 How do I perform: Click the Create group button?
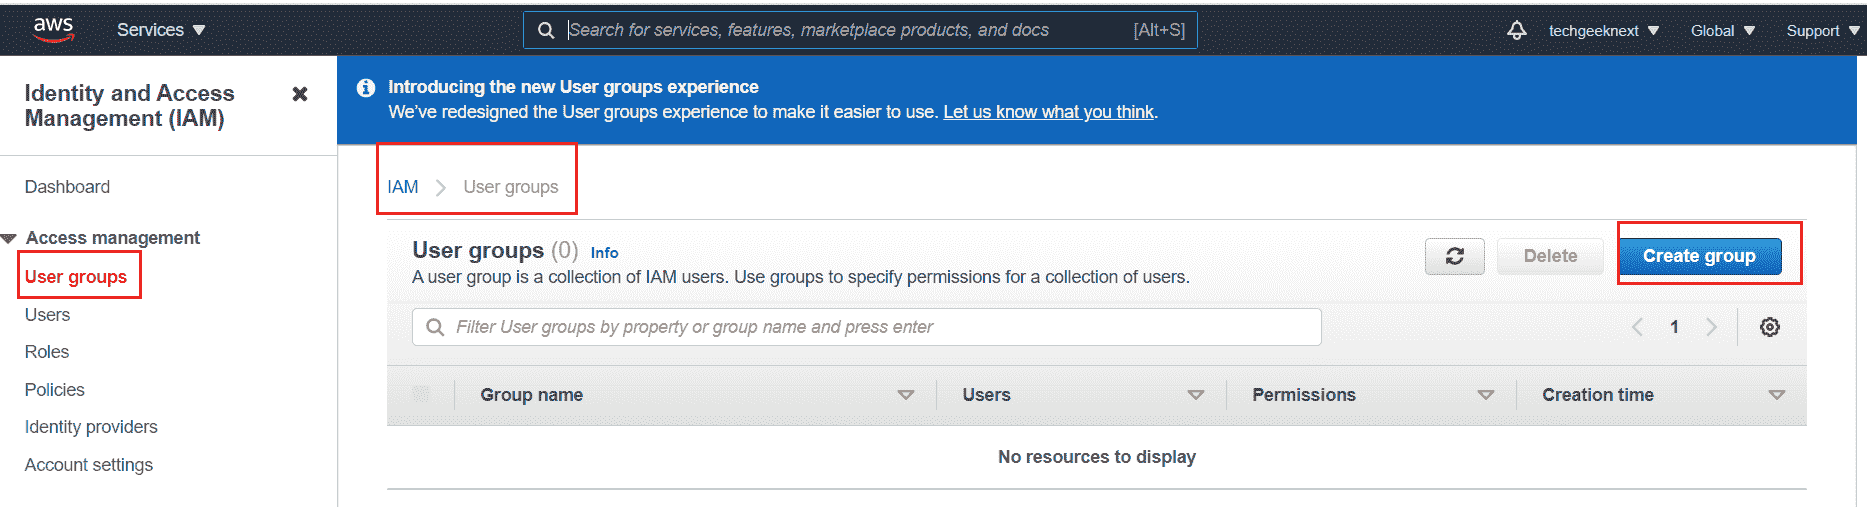[x=1699, y=256]
